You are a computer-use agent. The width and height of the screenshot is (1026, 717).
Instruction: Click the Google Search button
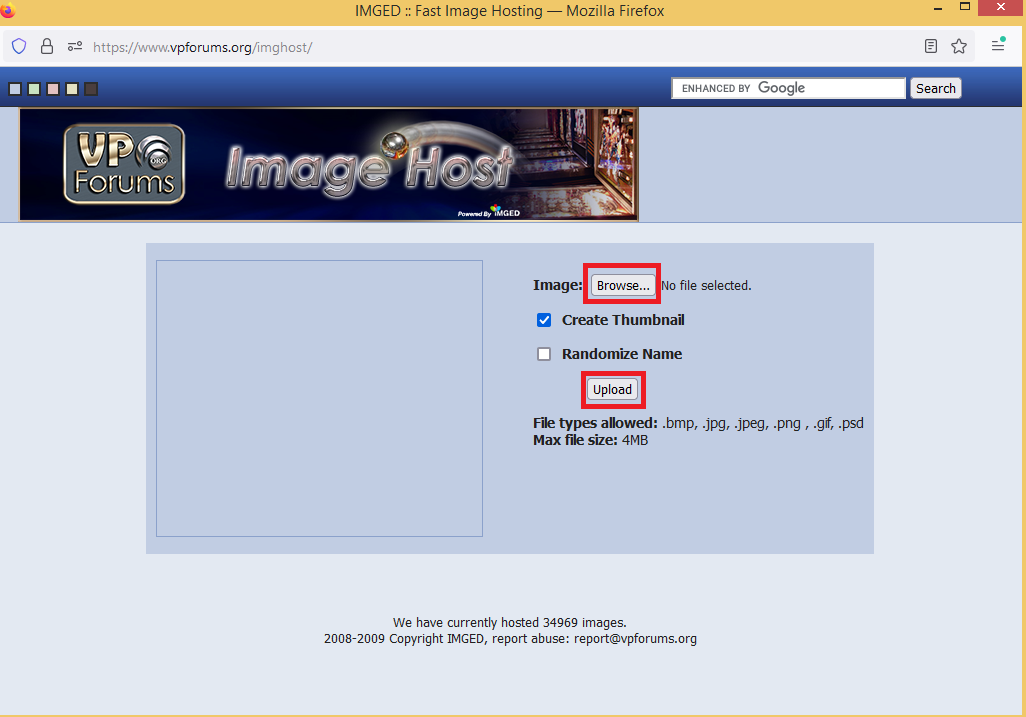pos(935,88)
